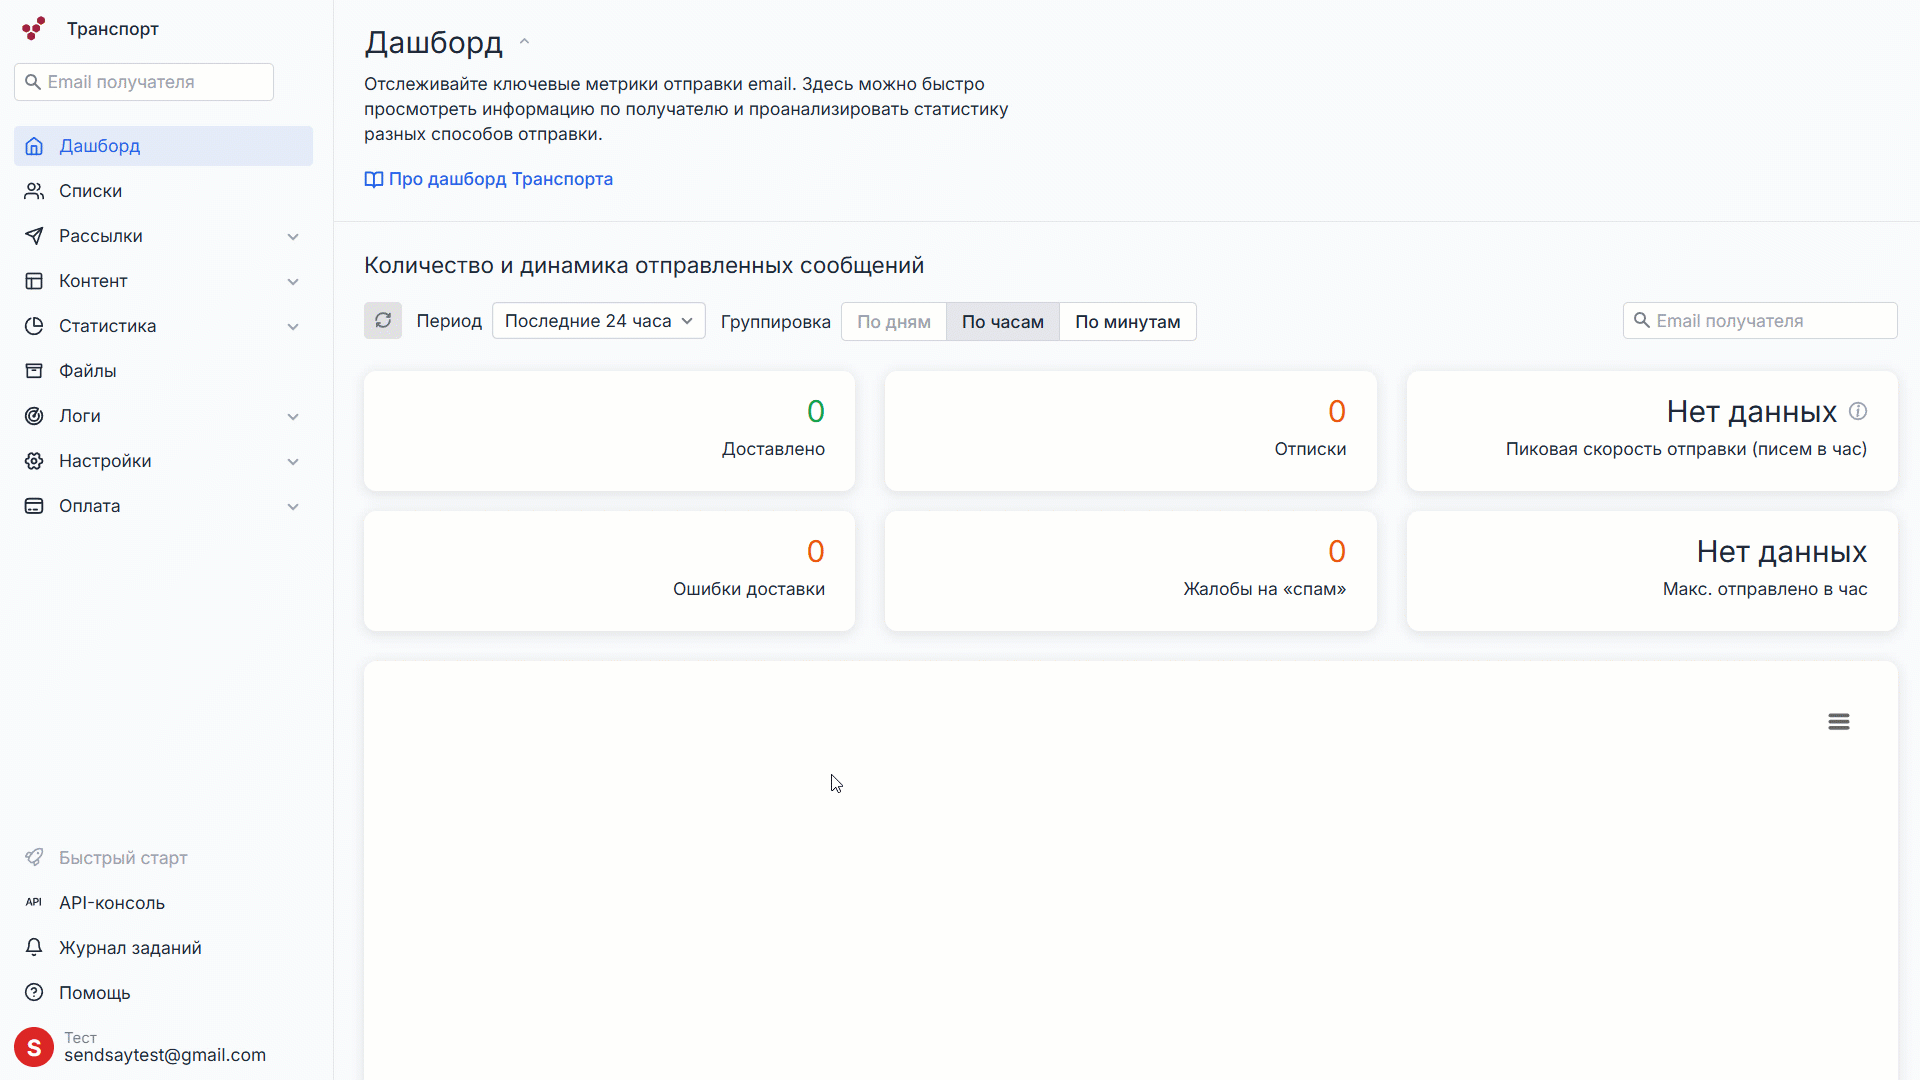1920x1080 pixels.
Task: Click info icon next to Нет данных
Action: coord(1858,411)
